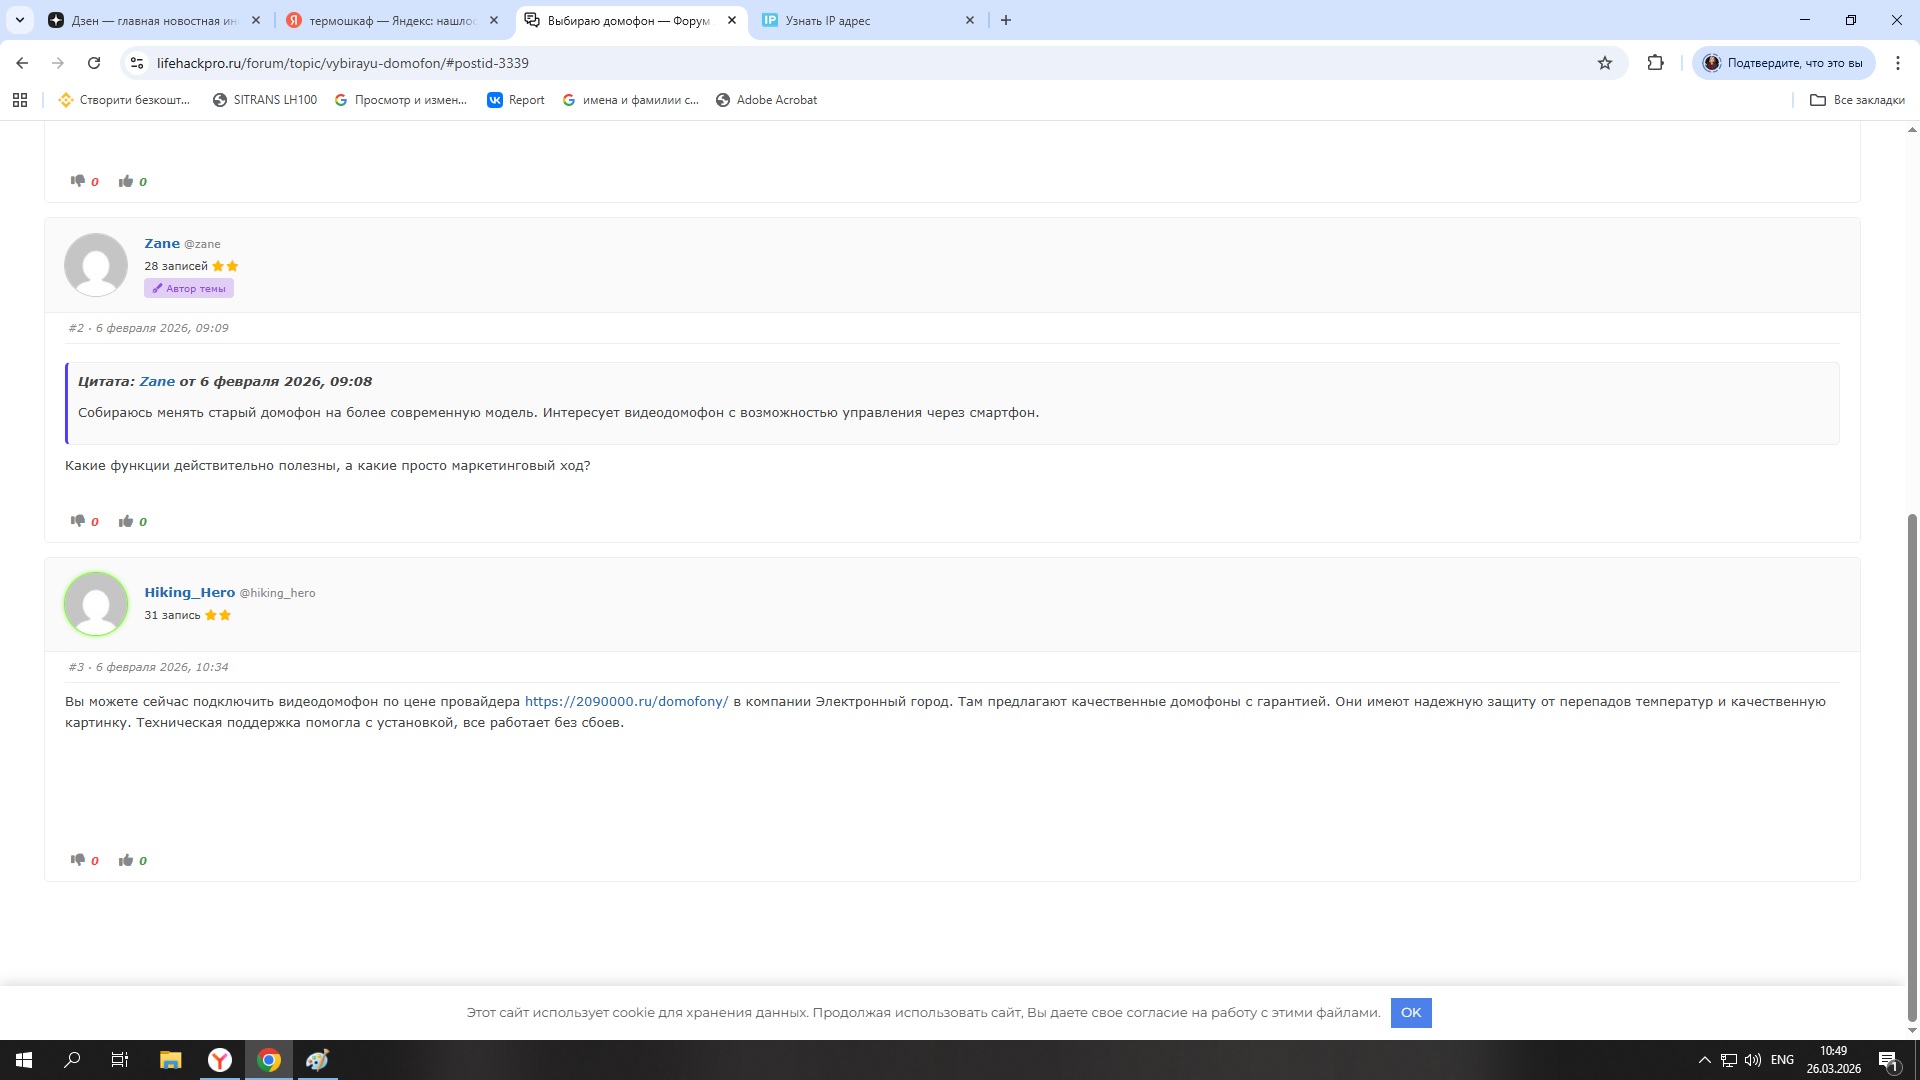Reload the forum page
The height and width of the screenshot is (1080, 1920).
point(94,63)
